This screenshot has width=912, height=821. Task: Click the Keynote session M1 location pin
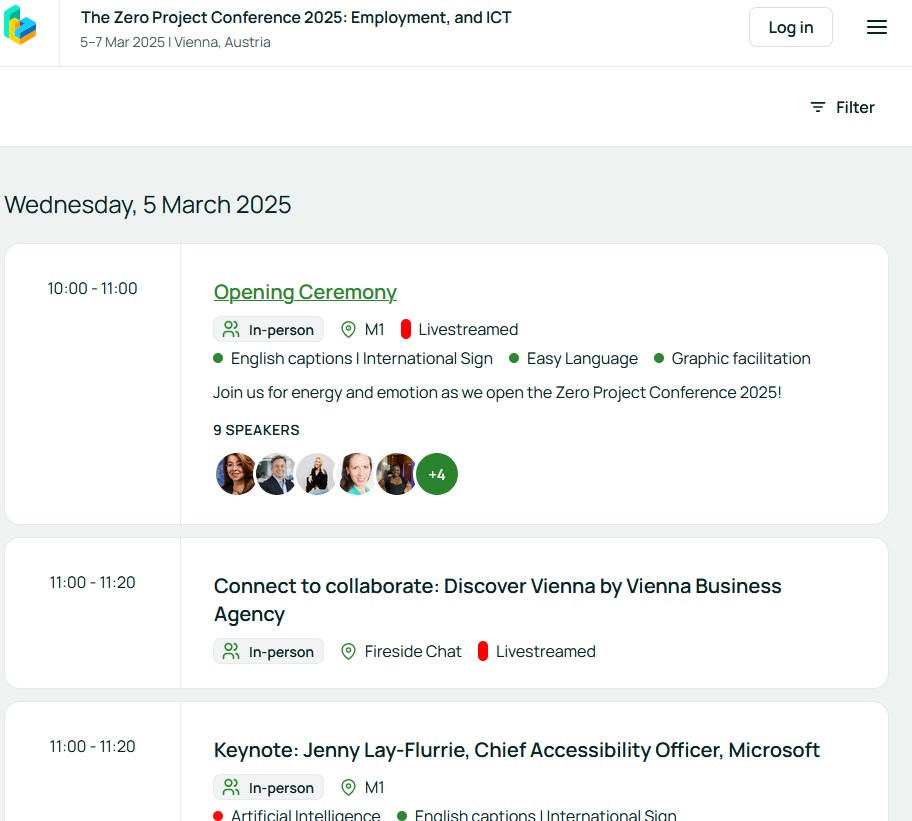(x=348, y=788)
